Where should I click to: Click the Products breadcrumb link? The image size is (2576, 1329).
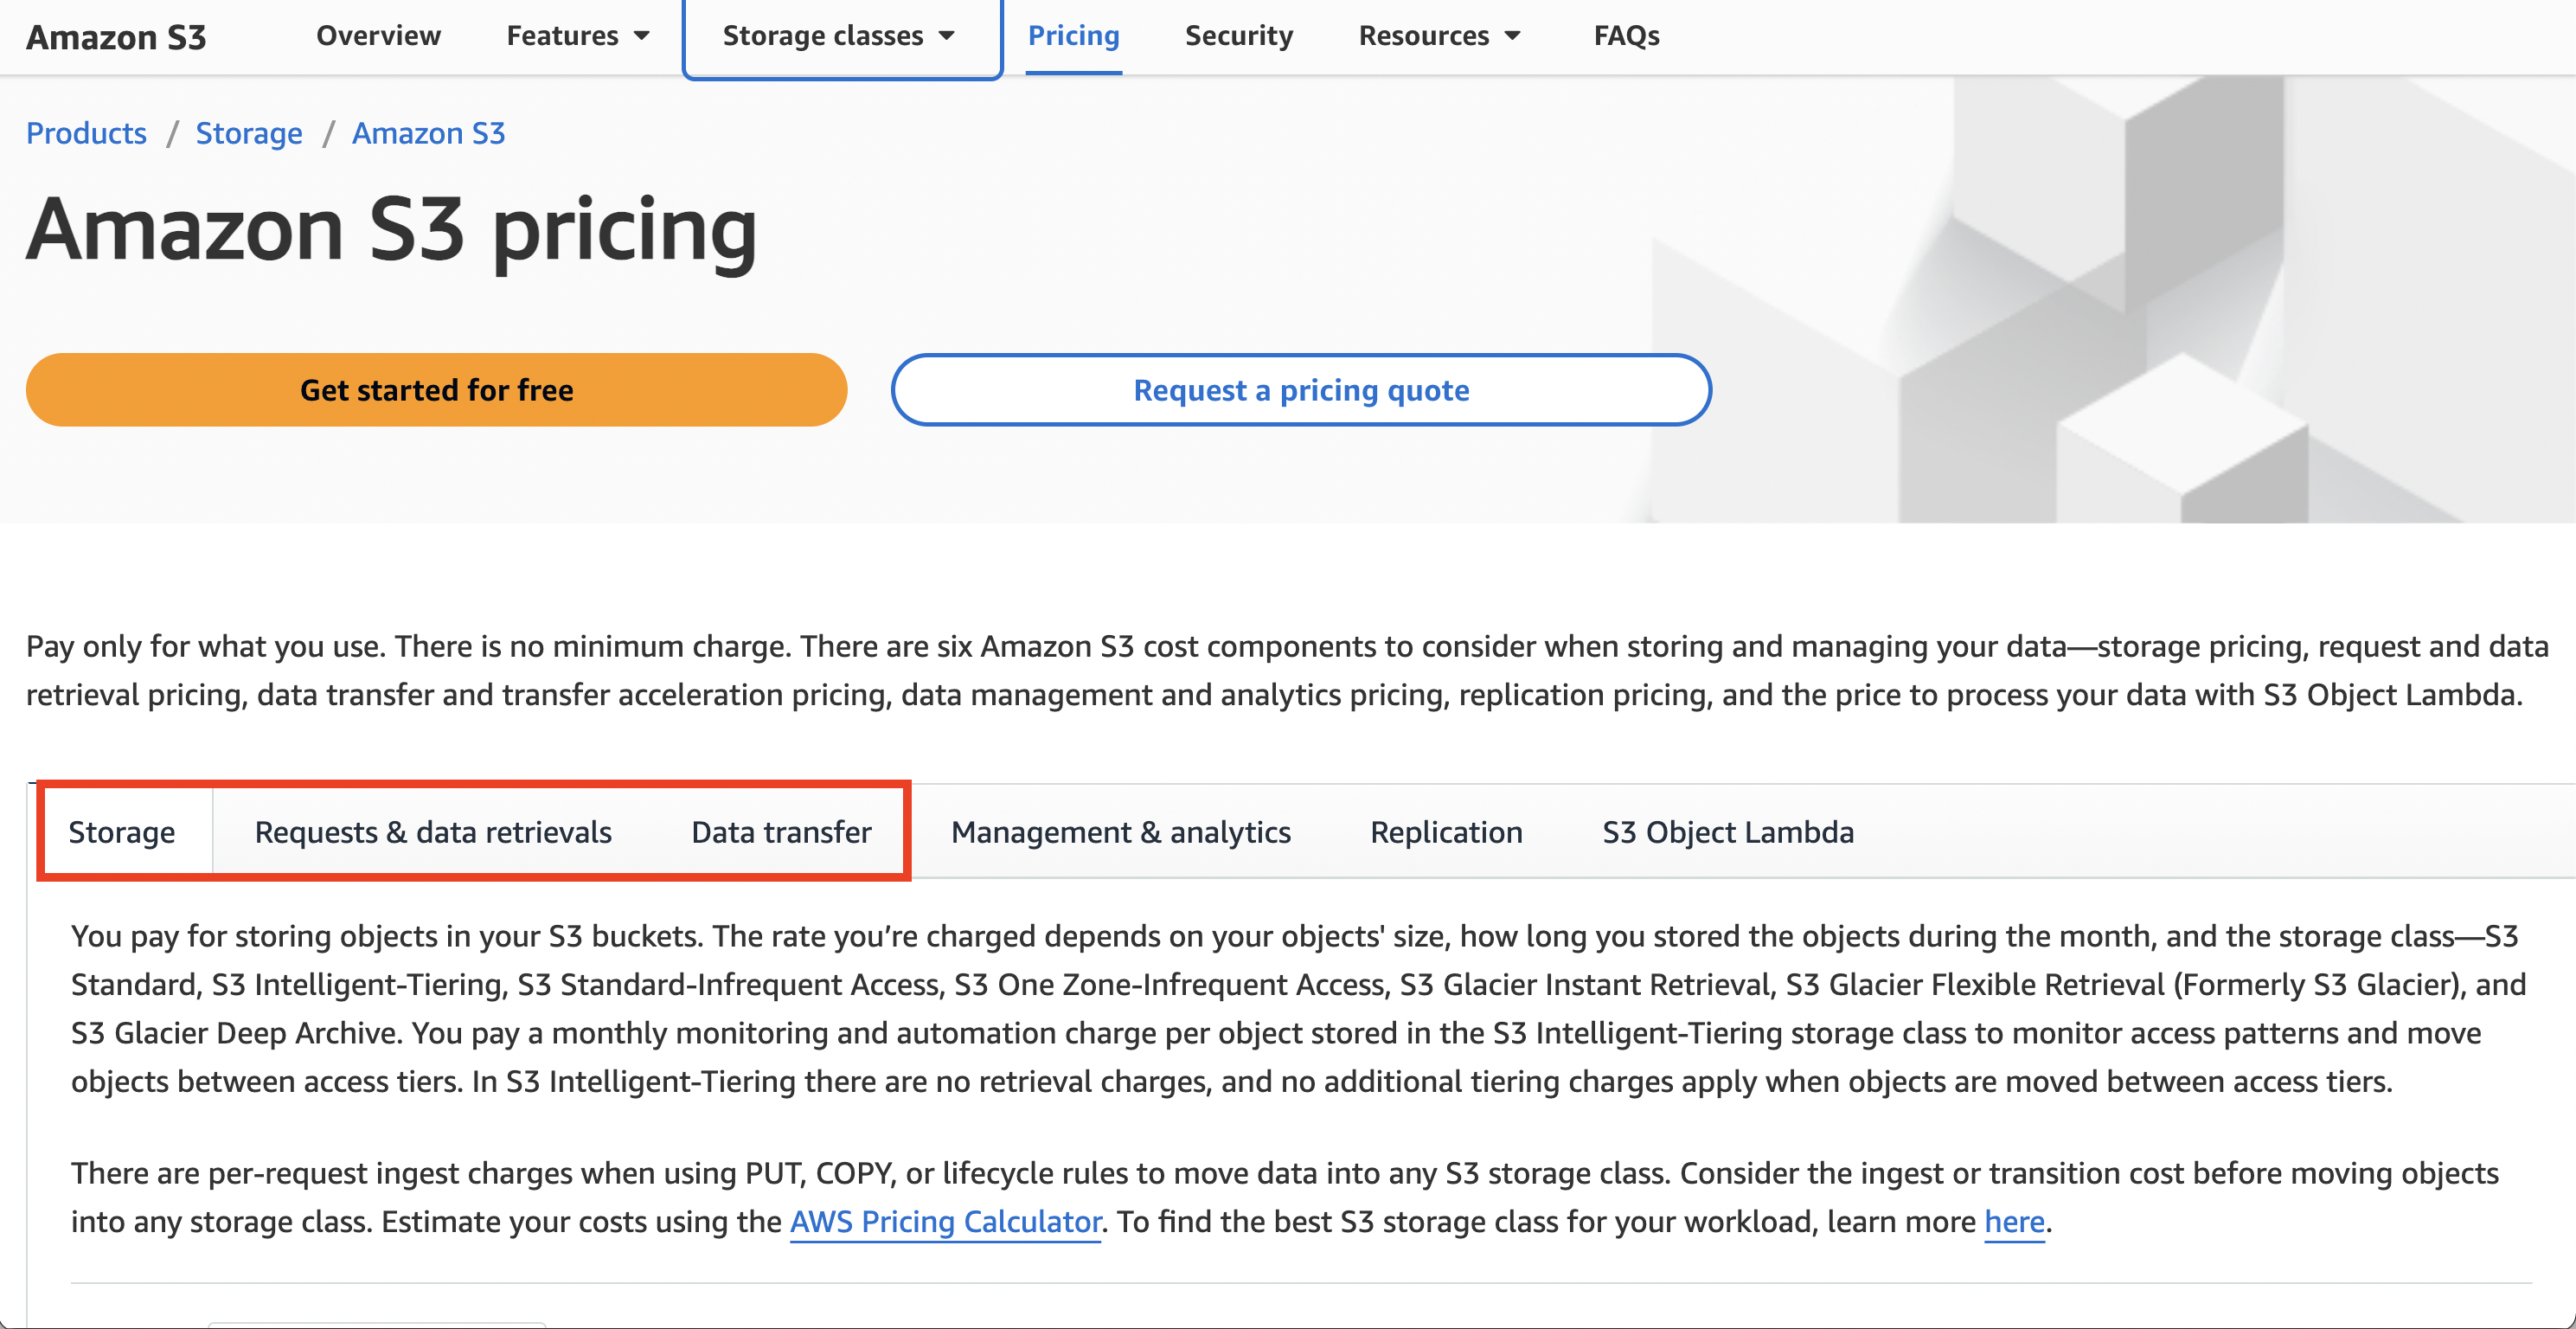(86, 133)
